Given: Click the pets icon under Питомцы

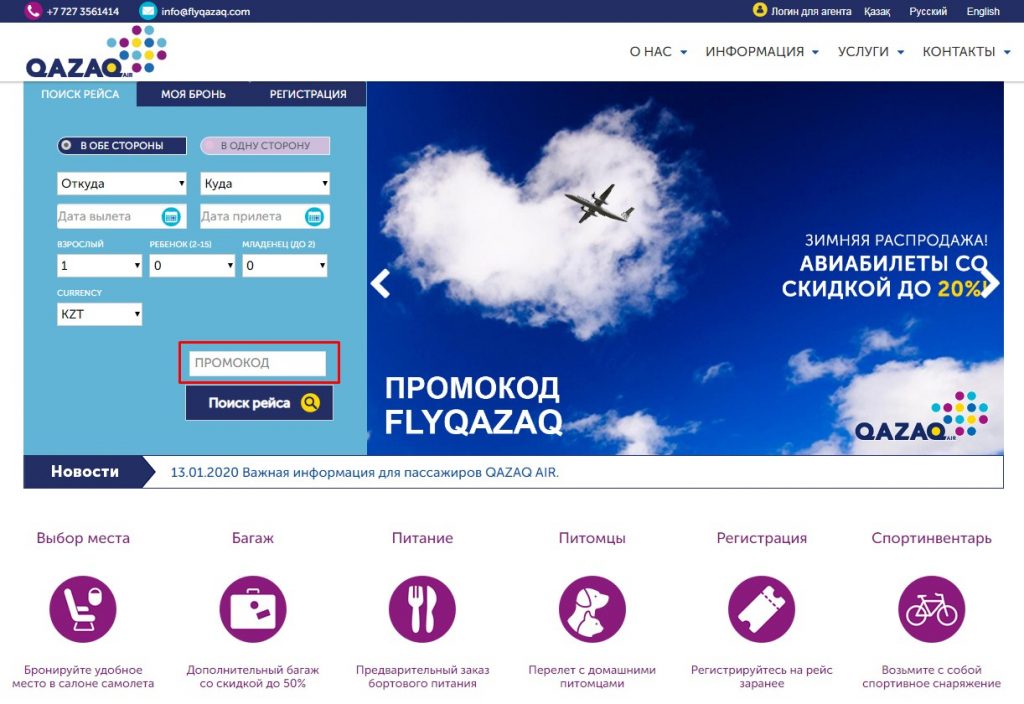Looking at the screenshot, I should pyautogui.click(x=593, y=607).
